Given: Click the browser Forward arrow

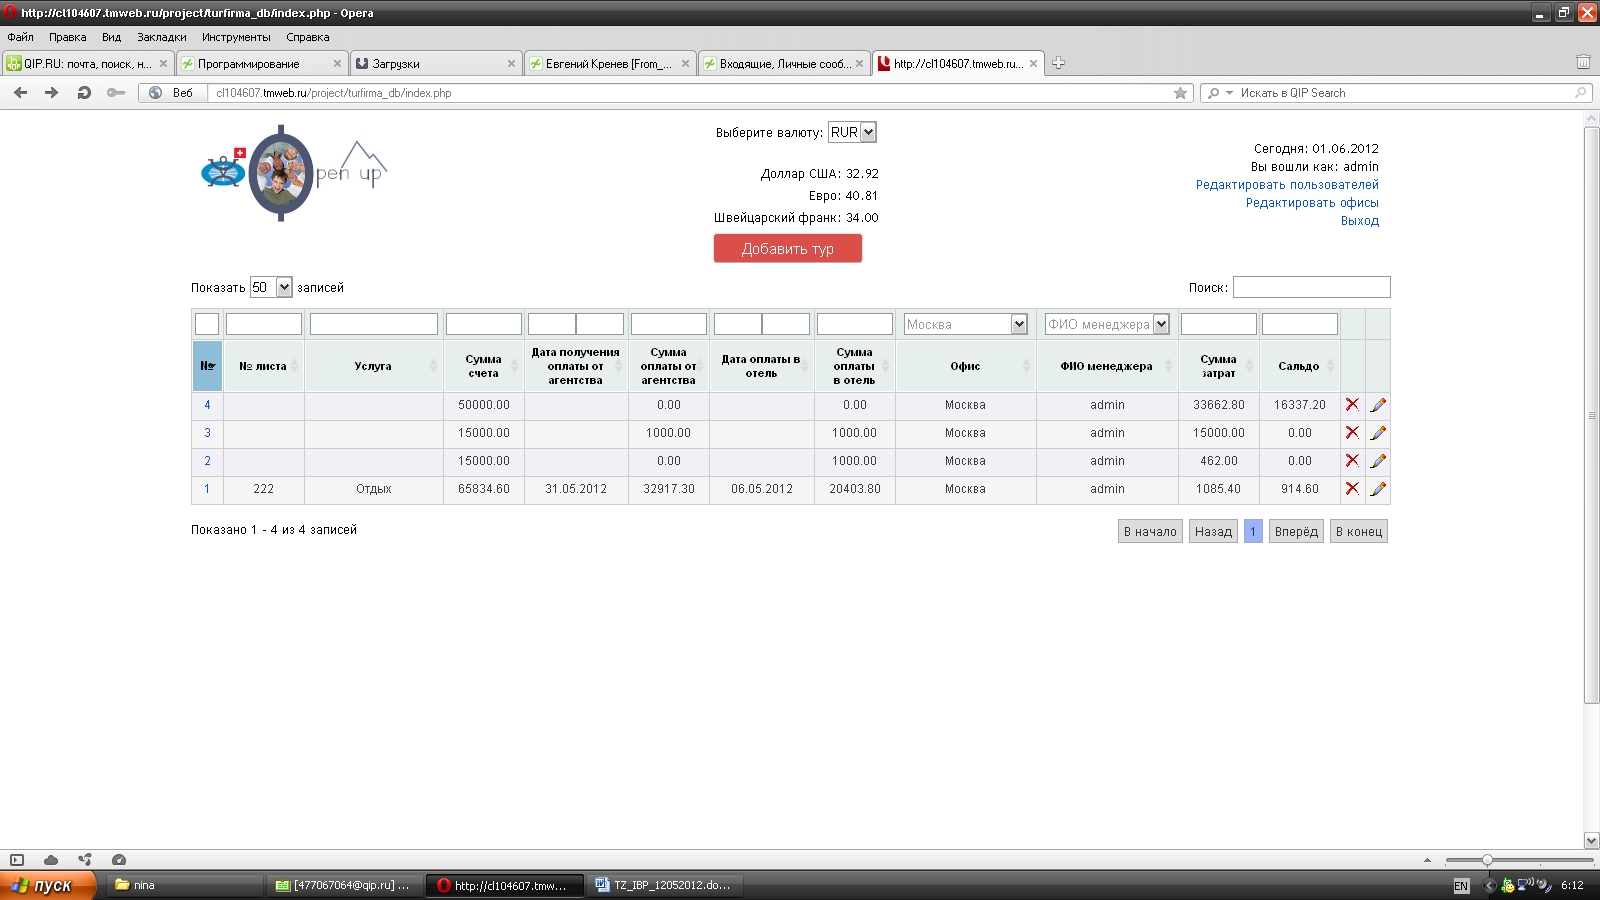Looking at the screenshot, I should (52, 93).
